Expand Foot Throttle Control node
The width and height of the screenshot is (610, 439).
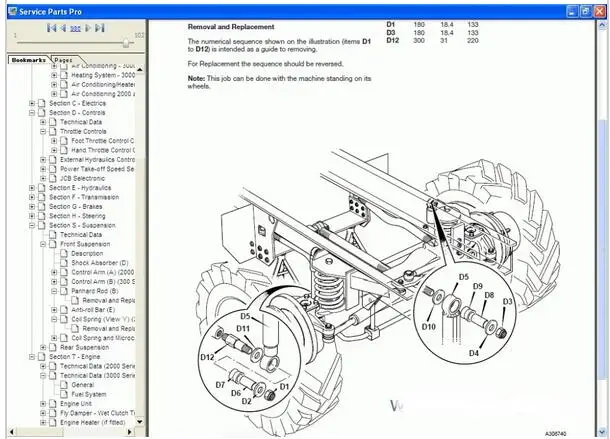pyautogui.click(x=54, y=141)
